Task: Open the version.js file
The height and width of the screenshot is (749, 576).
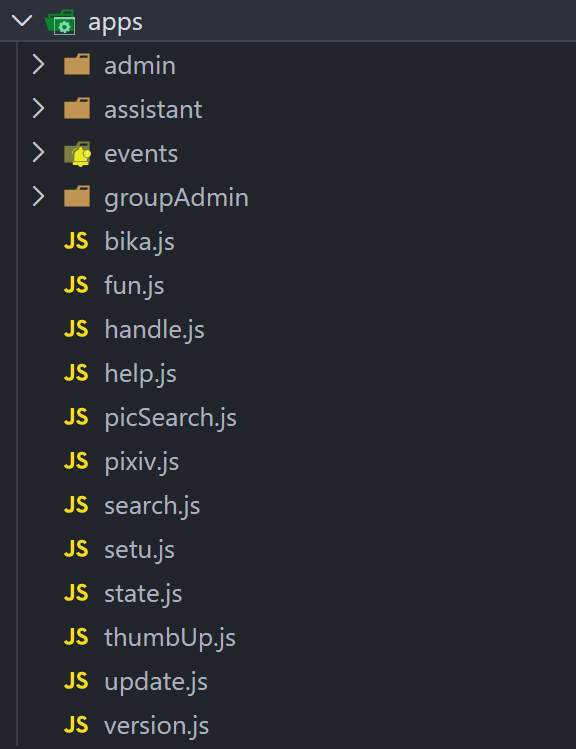Action: [157, 725]
